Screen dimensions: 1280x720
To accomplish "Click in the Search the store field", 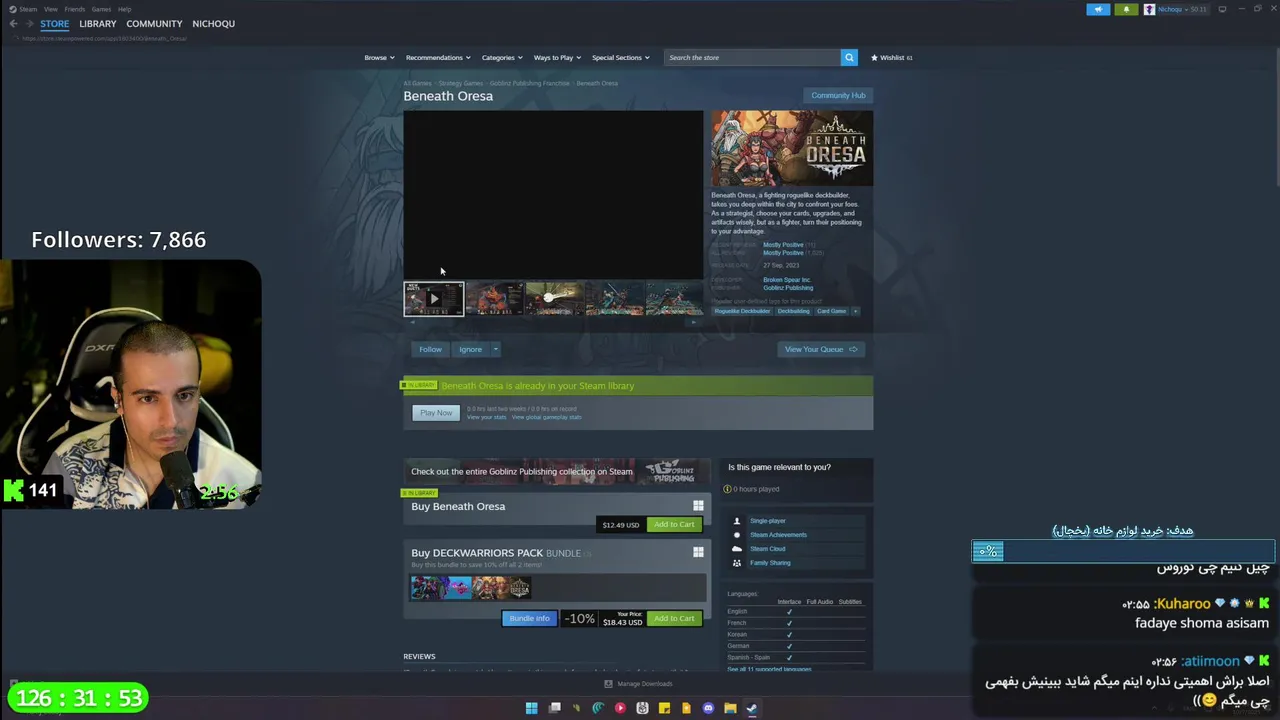I will [752, 57].
